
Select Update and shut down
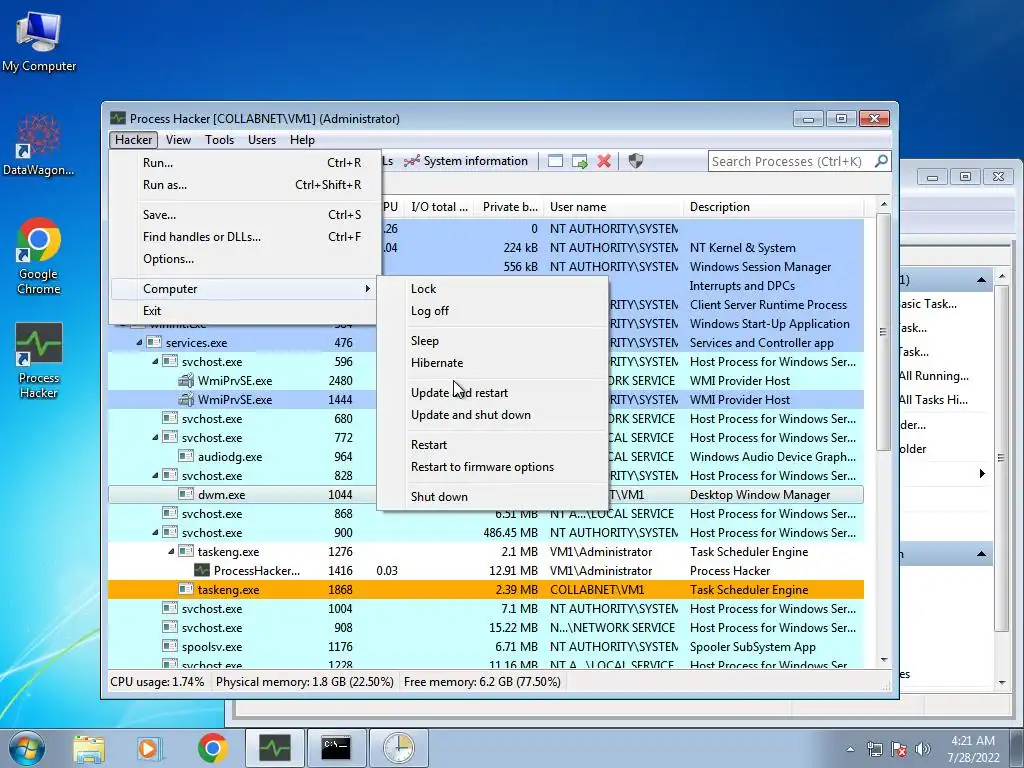[x=493, y=415]
